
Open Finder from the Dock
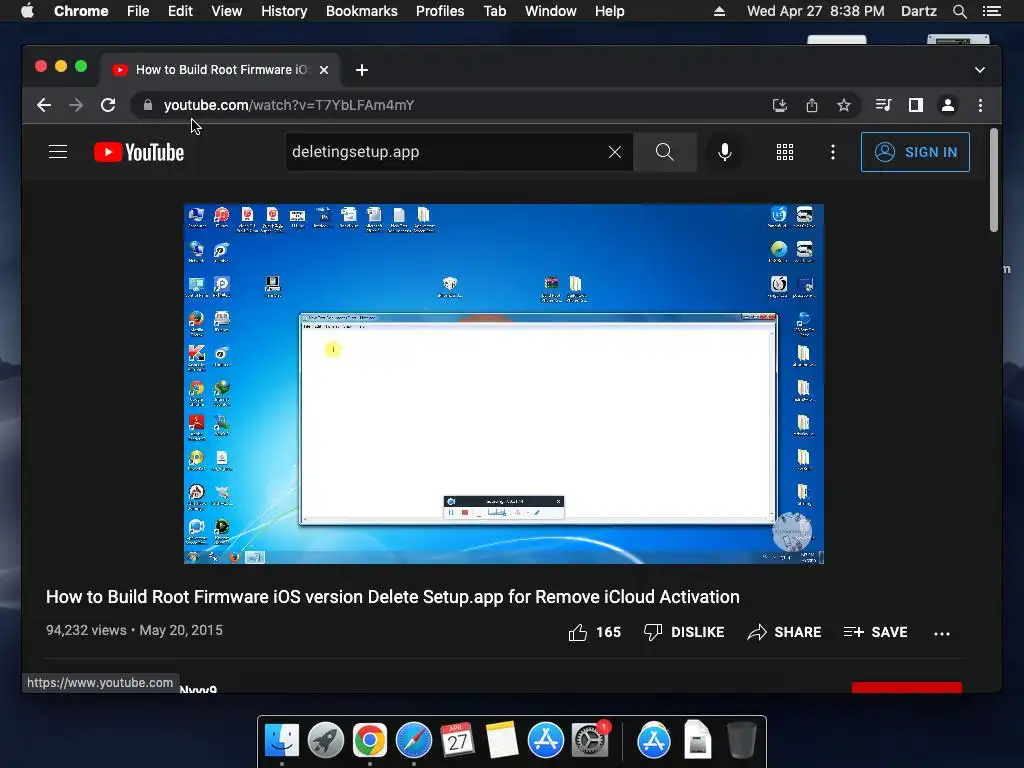(x=282, y=741)
